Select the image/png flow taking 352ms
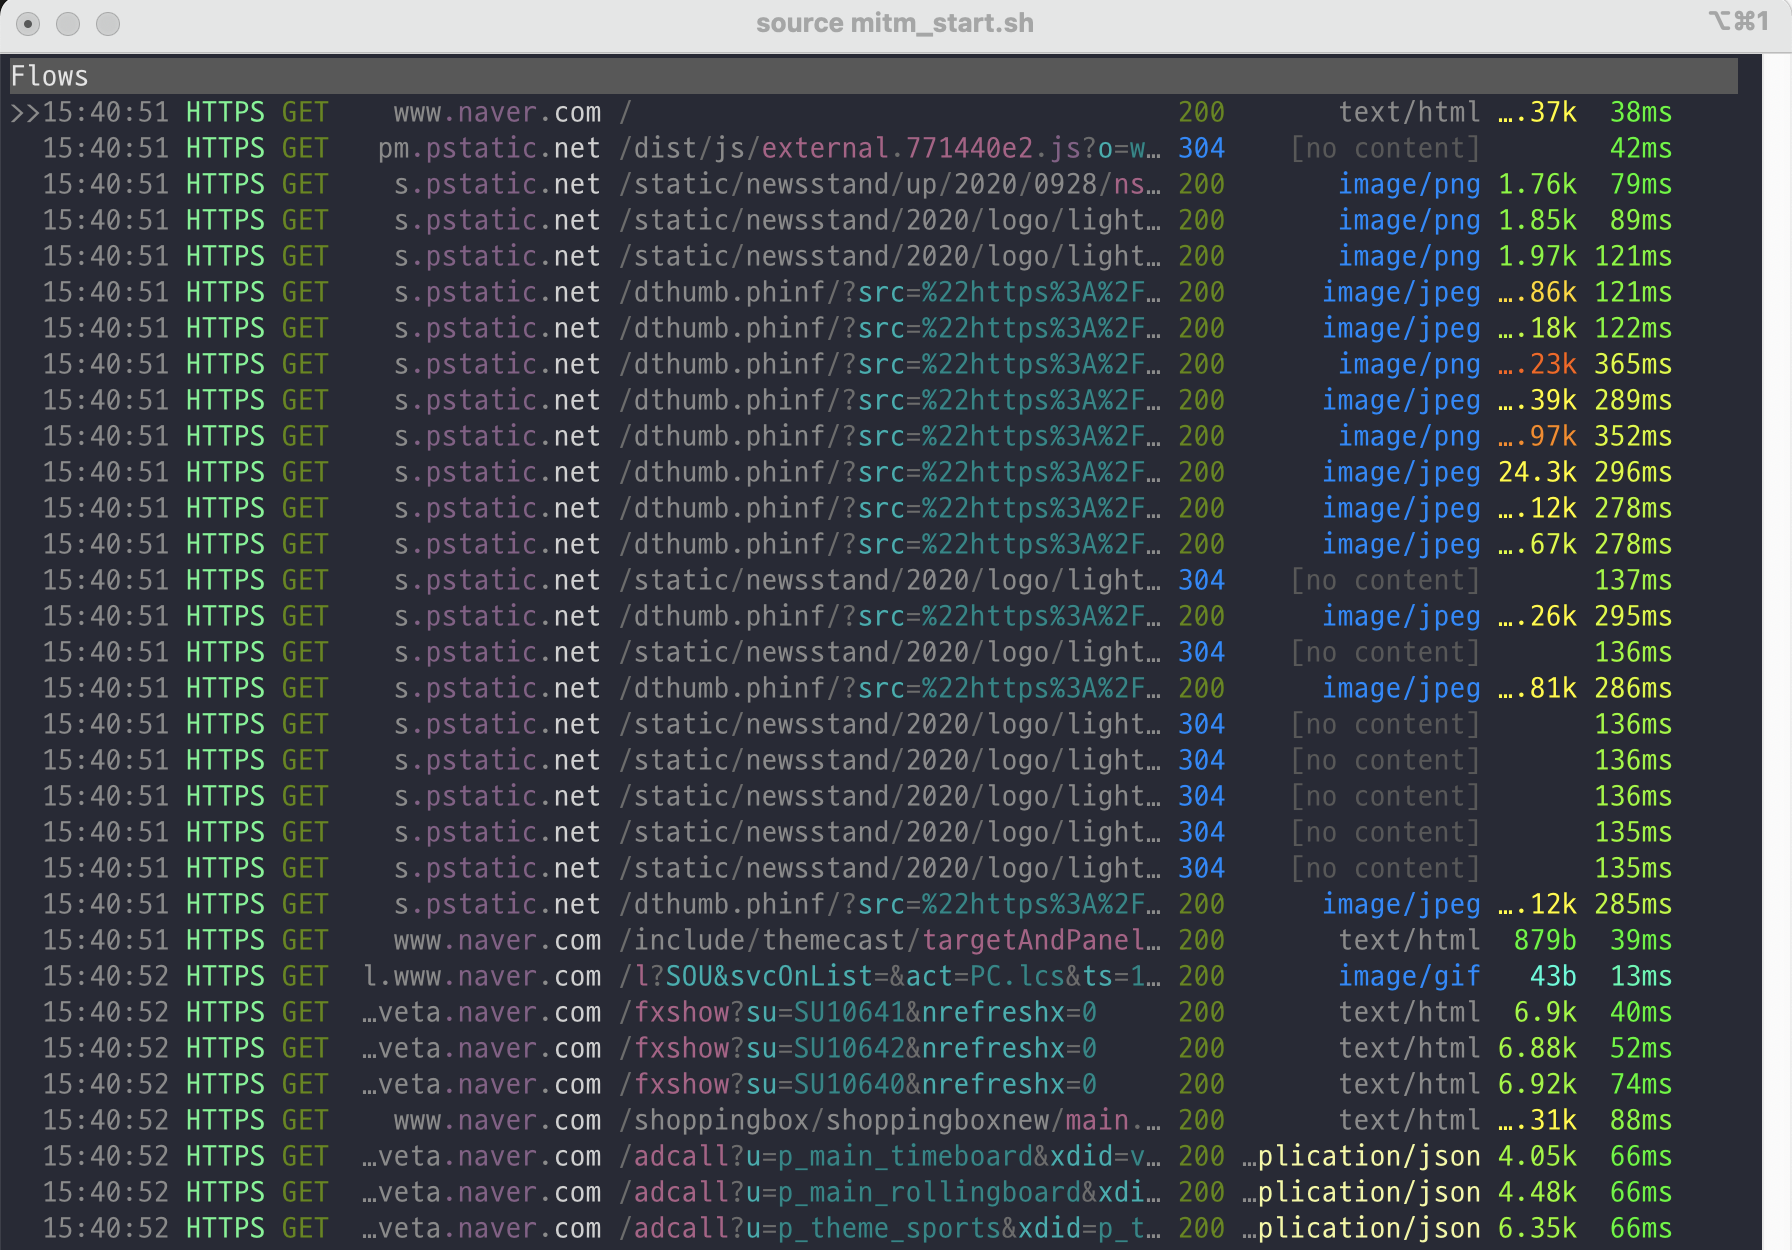 pyautogui.click(x=873, y=436)
